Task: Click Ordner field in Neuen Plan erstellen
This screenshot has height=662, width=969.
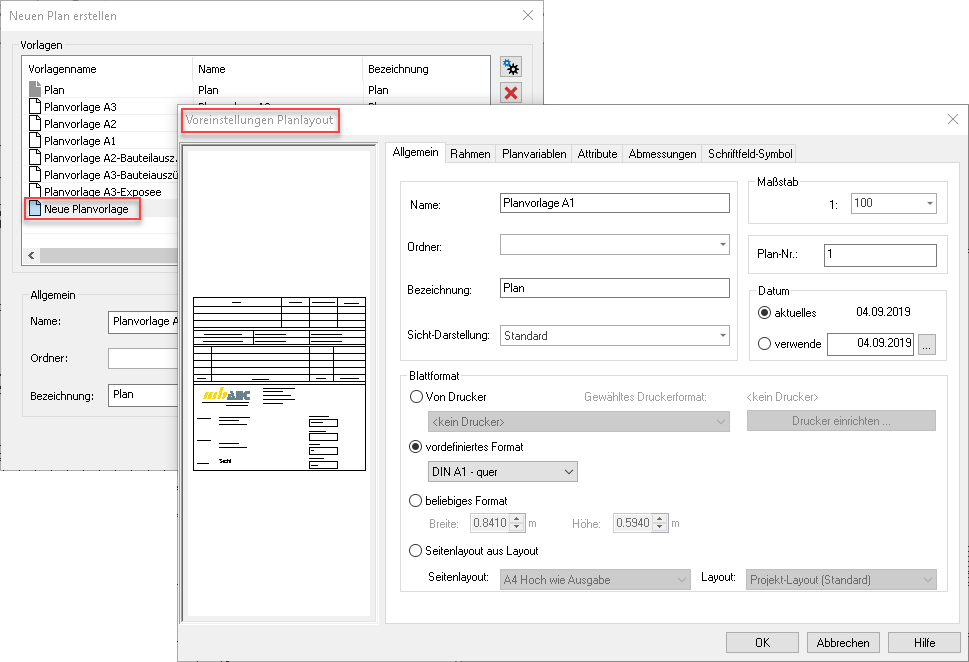Action: click(143, 359)
